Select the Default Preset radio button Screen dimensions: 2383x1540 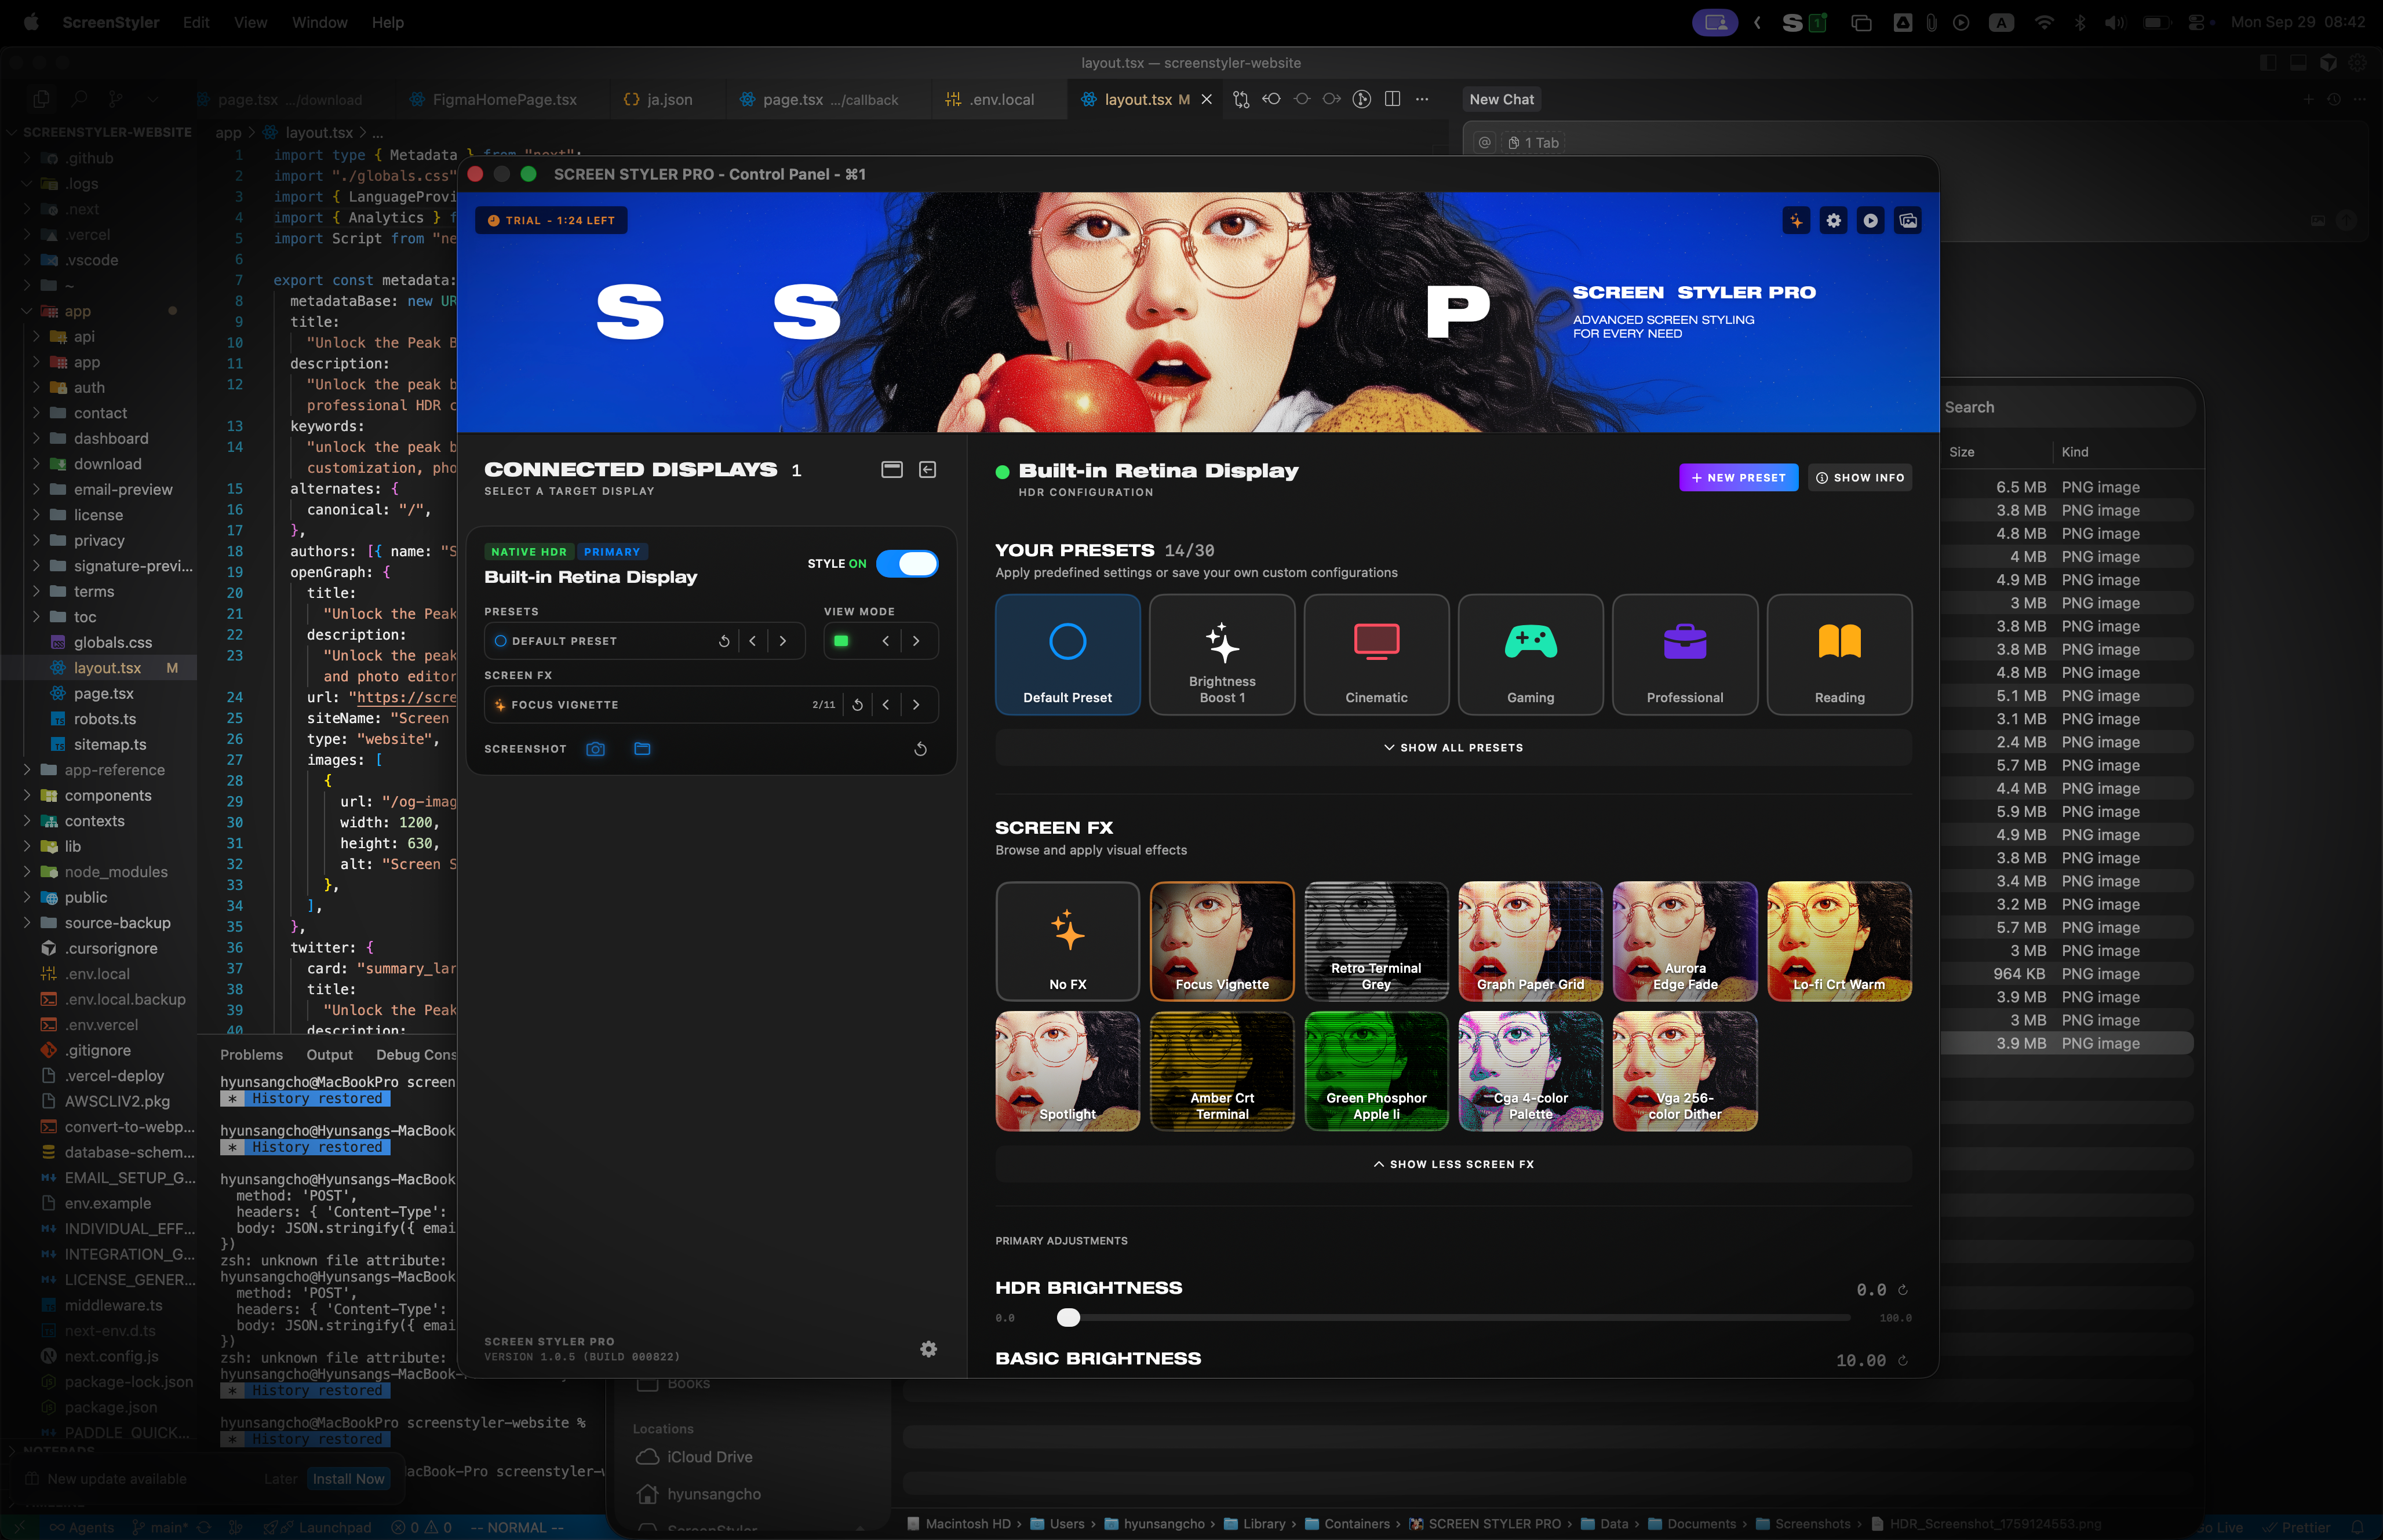pyautogui.click(x=500, y=640)
